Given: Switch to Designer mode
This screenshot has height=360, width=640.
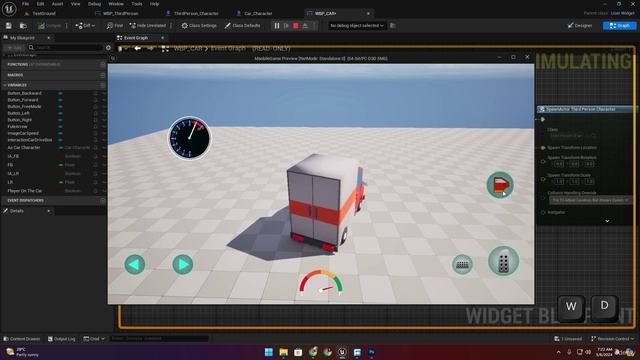Looking at the screenshot, I should point(580,26).
